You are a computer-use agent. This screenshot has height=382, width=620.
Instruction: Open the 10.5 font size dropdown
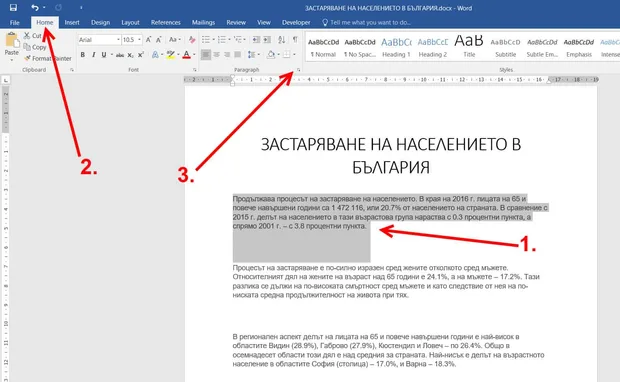coord(139,40)
